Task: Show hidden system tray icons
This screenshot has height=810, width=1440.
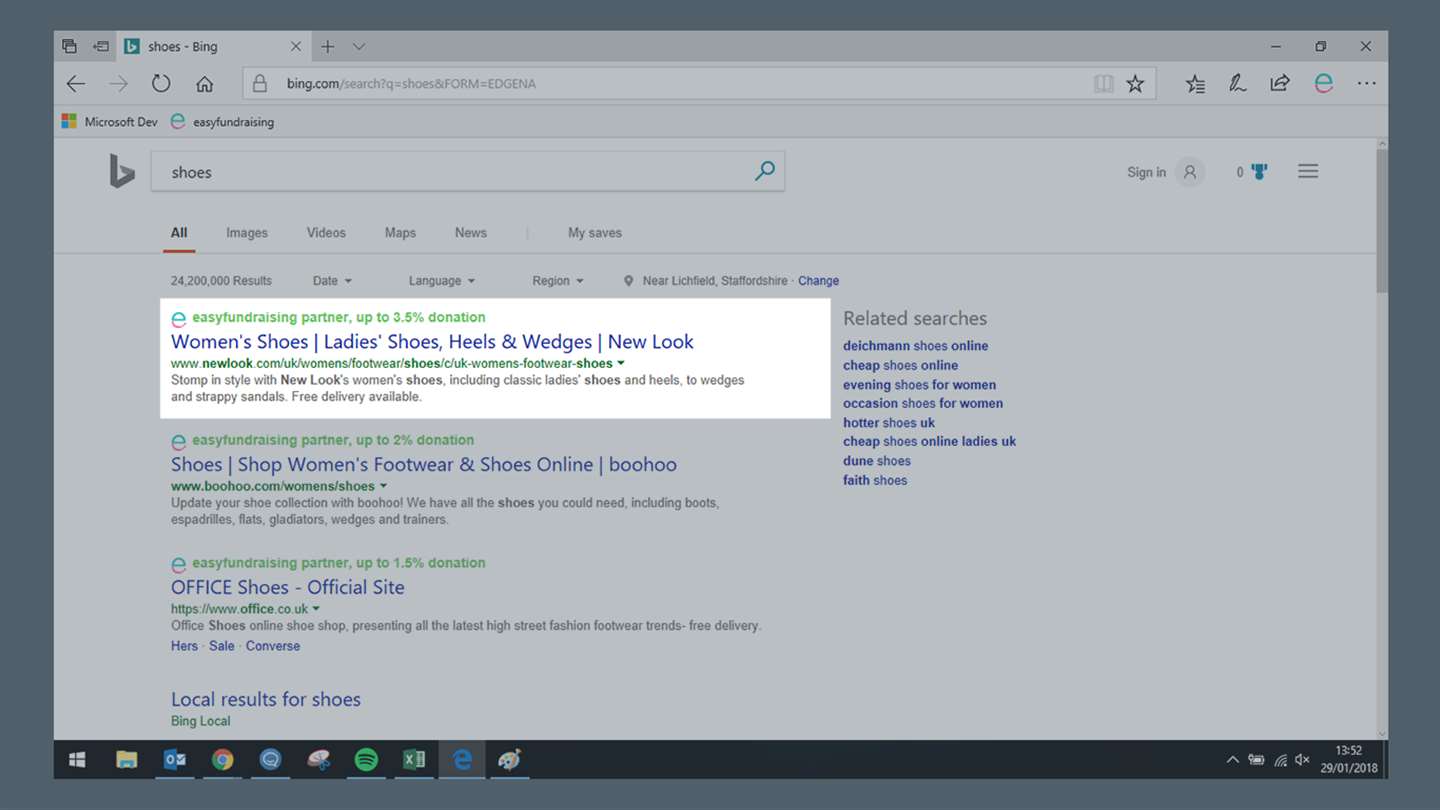Action: [x=1232, y=760]
